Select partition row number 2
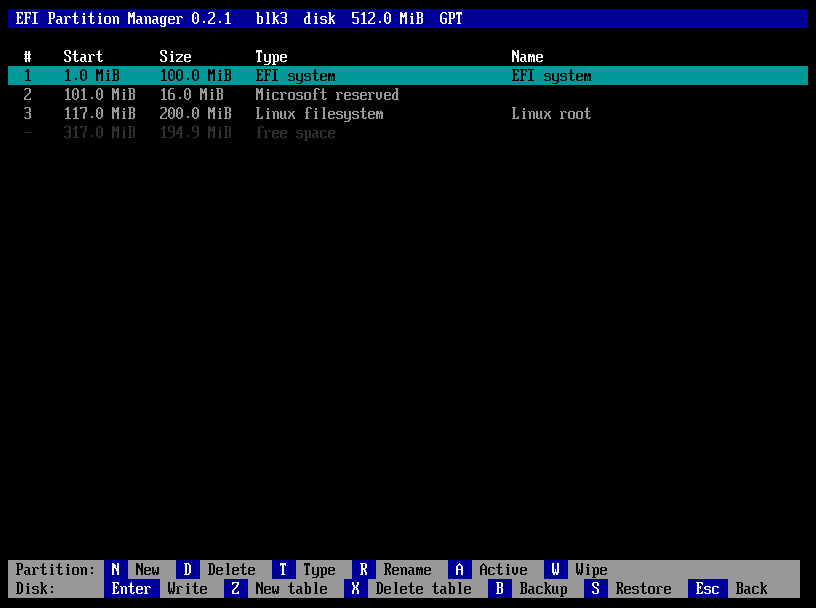This screenshot has height=608, width=816. (28, 95)
